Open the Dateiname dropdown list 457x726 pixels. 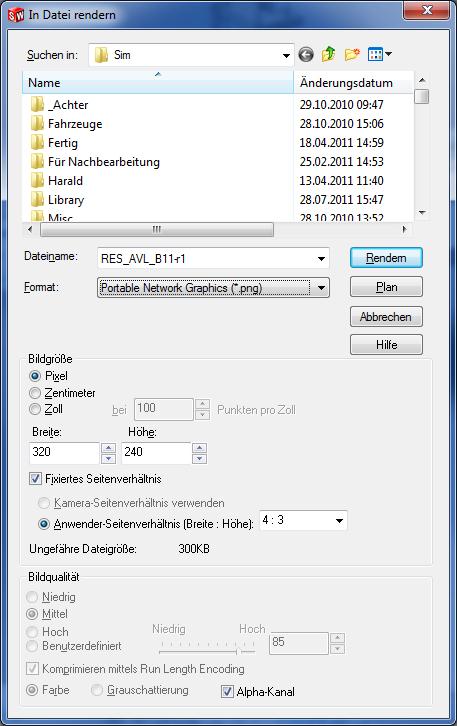[x=321, y=258]
